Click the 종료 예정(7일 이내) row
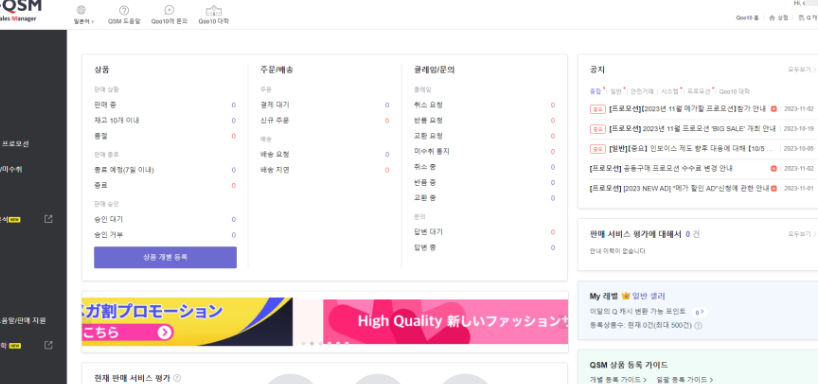This screenshot has height=384, width=818. [x=165, y=170]
